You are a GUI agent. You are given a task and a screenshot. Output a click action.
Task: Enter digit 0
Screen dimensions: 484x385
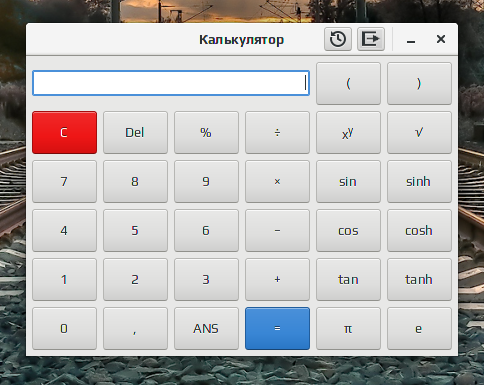coord(64,328)
